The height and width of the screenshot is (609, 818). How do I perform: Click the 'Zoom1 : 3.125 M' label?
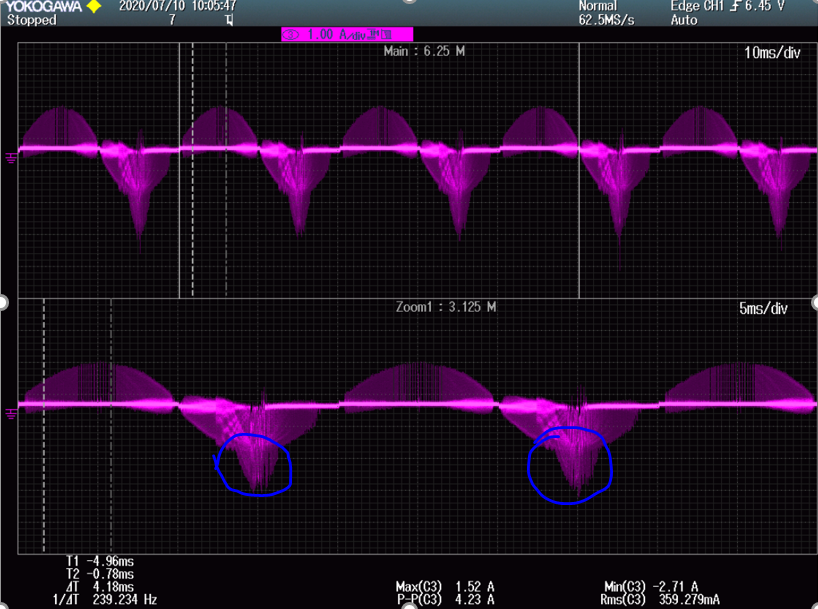pyautogui.click(x=446, y=307)
